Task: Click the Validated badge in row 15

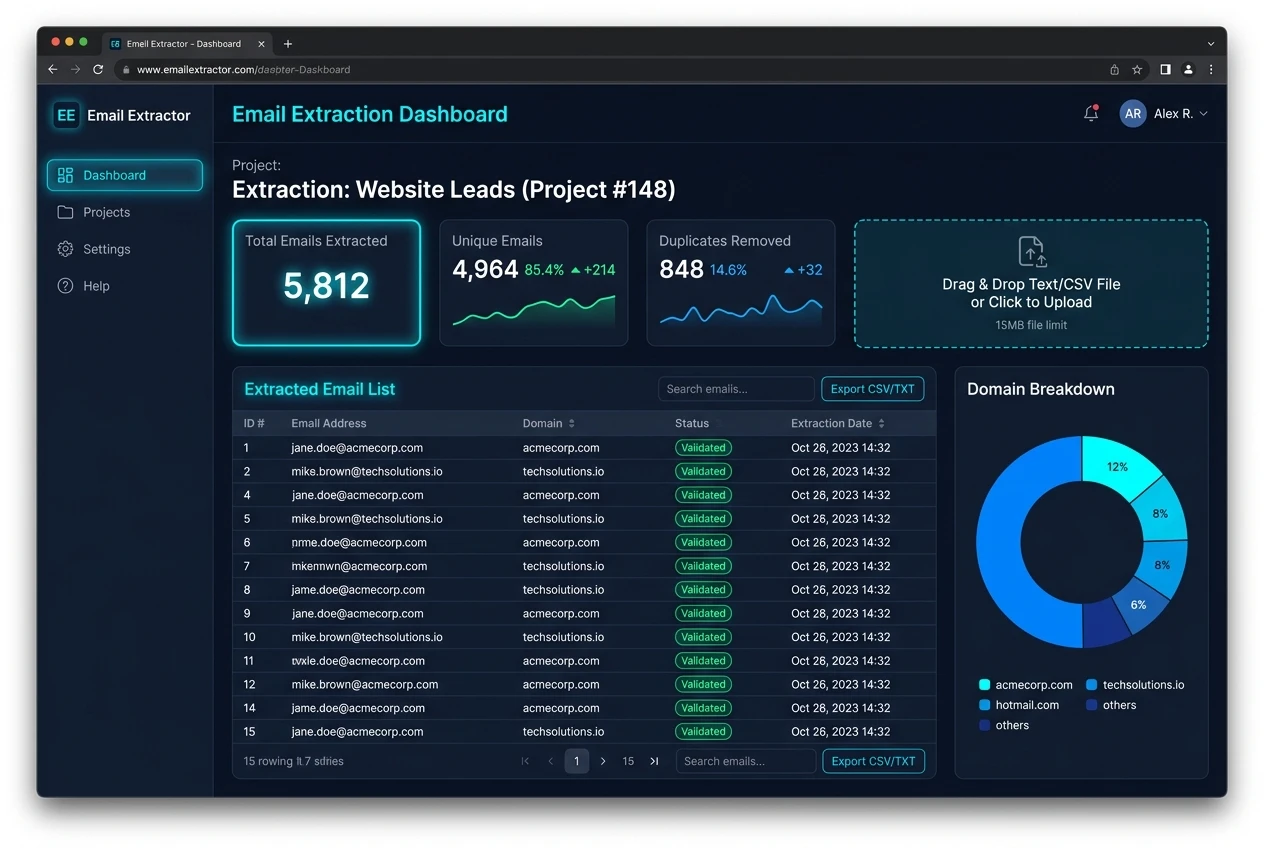Action: [x=703, y=732]
